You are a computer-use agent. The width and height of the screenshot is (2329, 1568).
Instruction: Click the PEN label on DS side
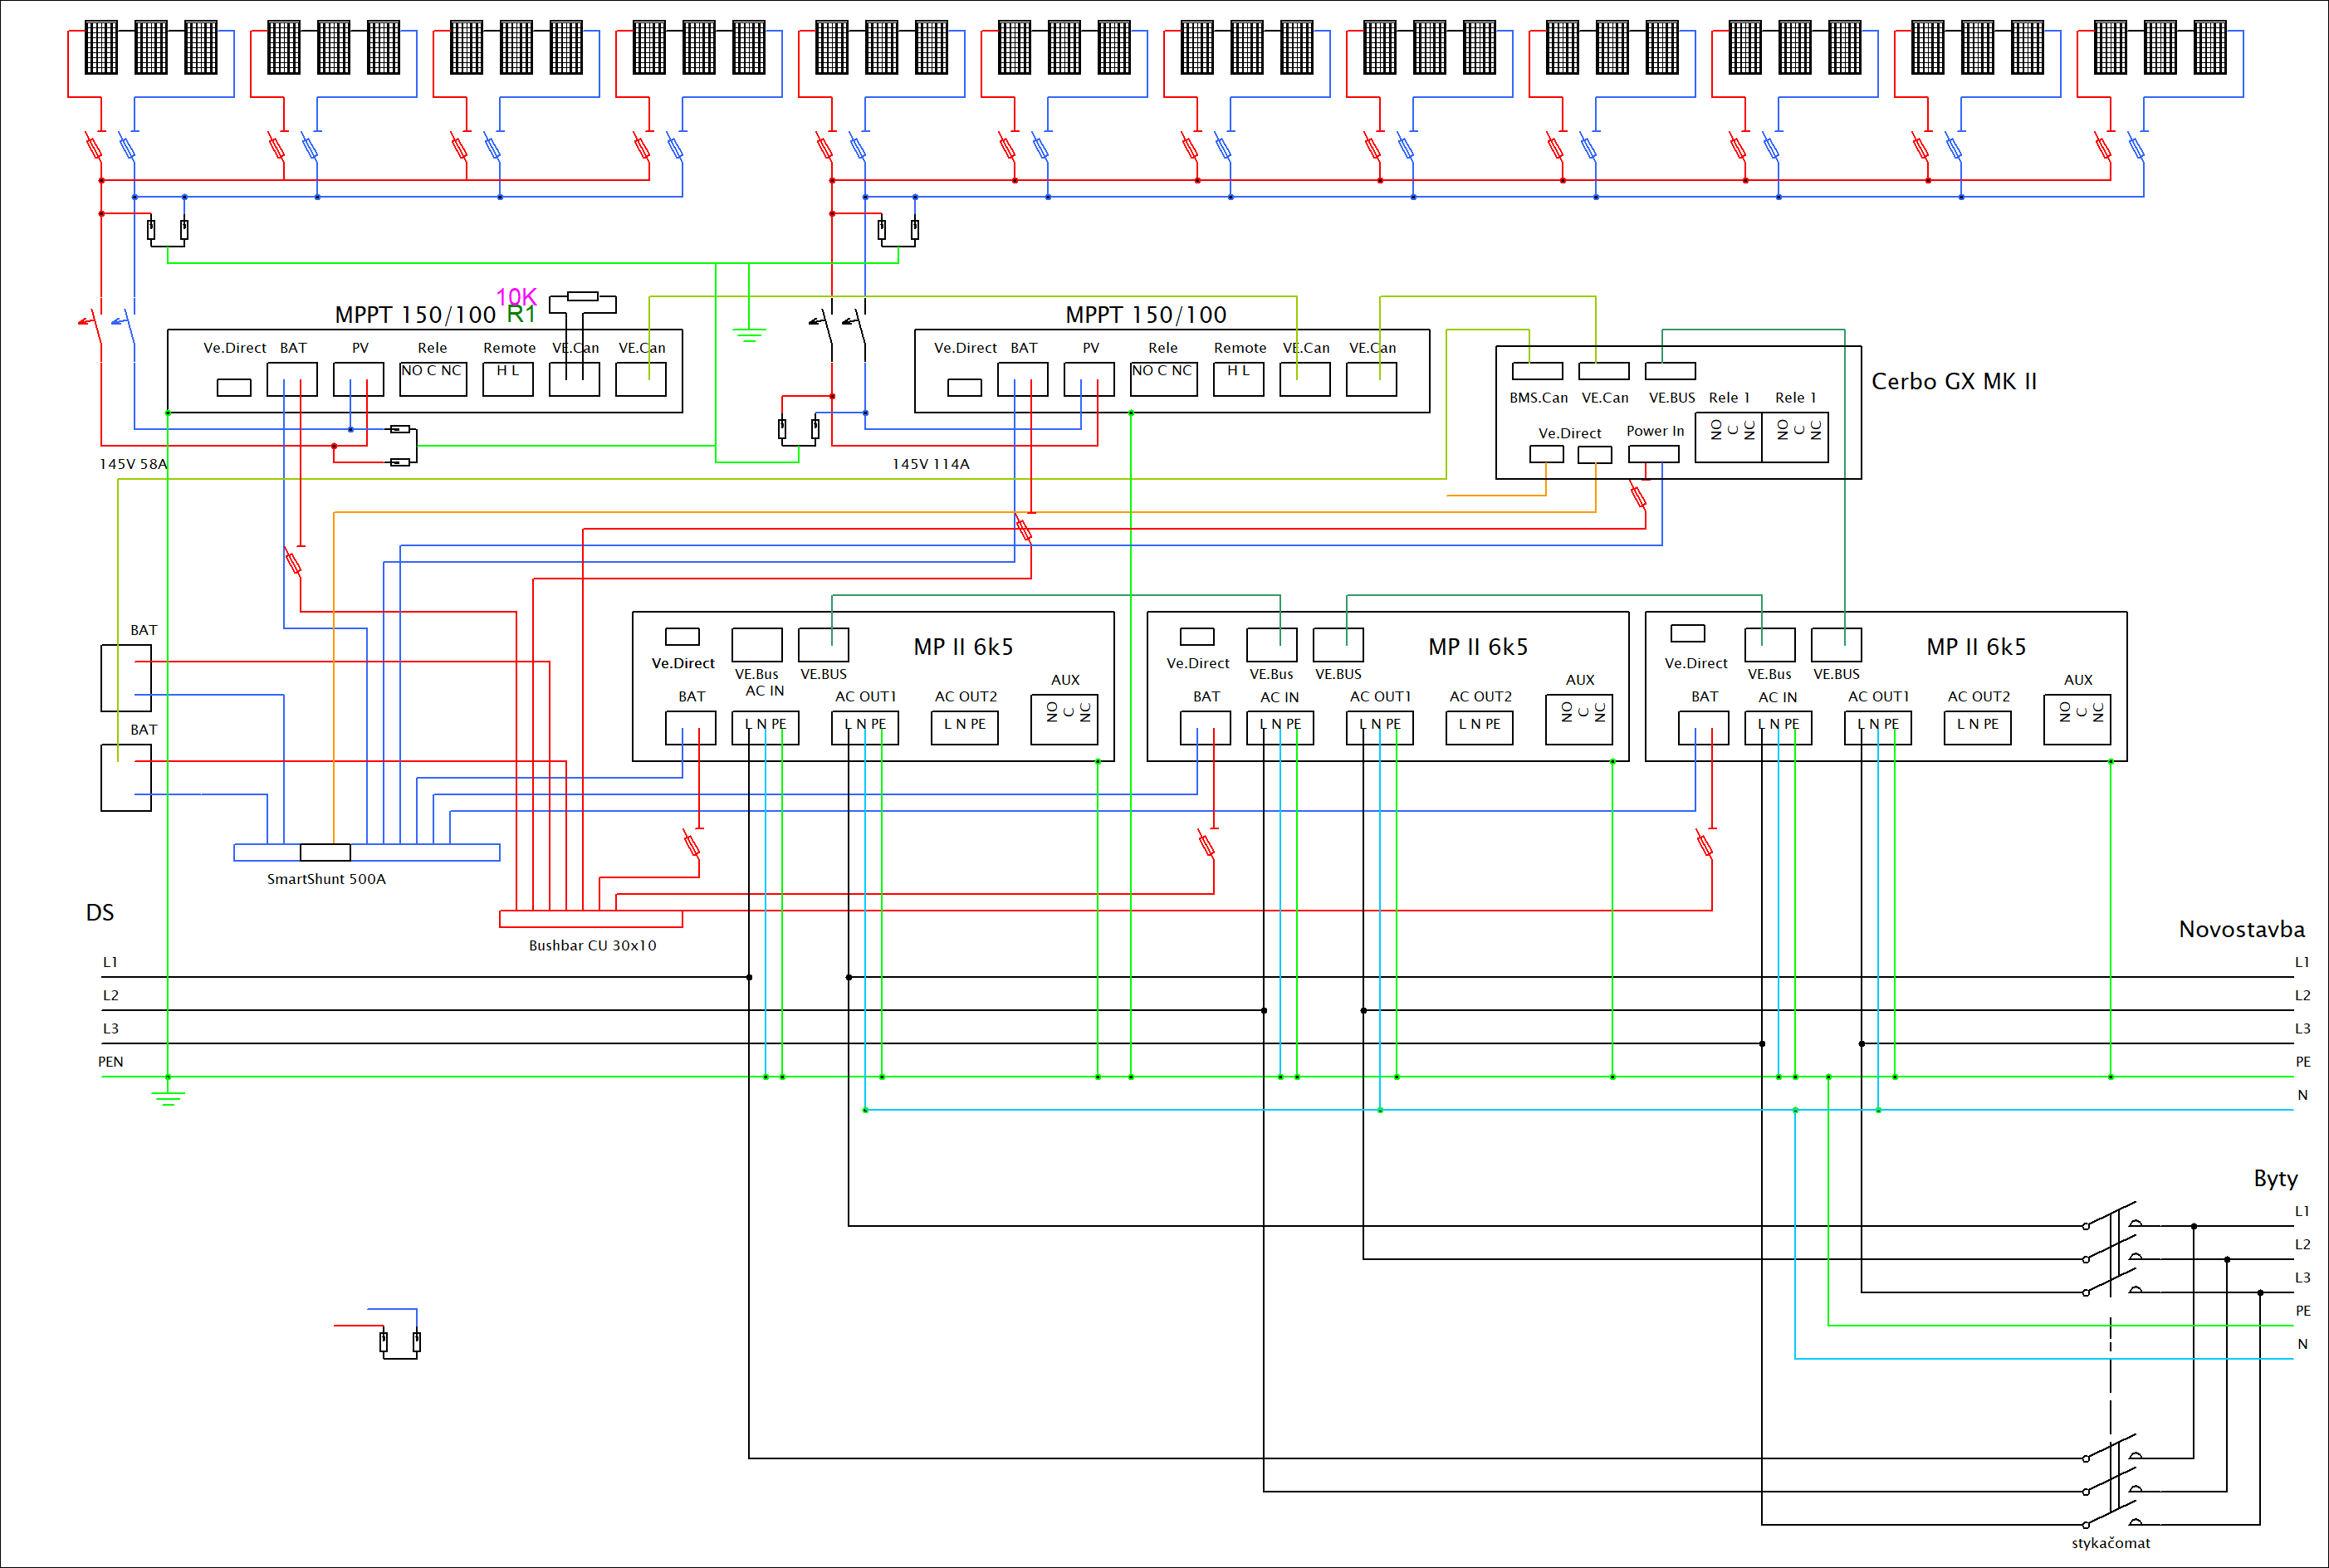[110, 1062]
